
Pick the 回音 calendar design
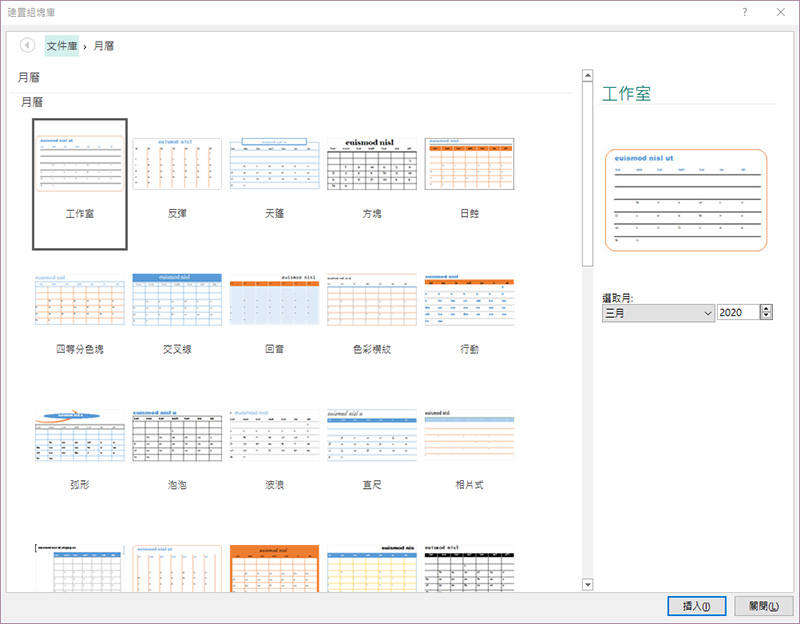tap(274, 299)
